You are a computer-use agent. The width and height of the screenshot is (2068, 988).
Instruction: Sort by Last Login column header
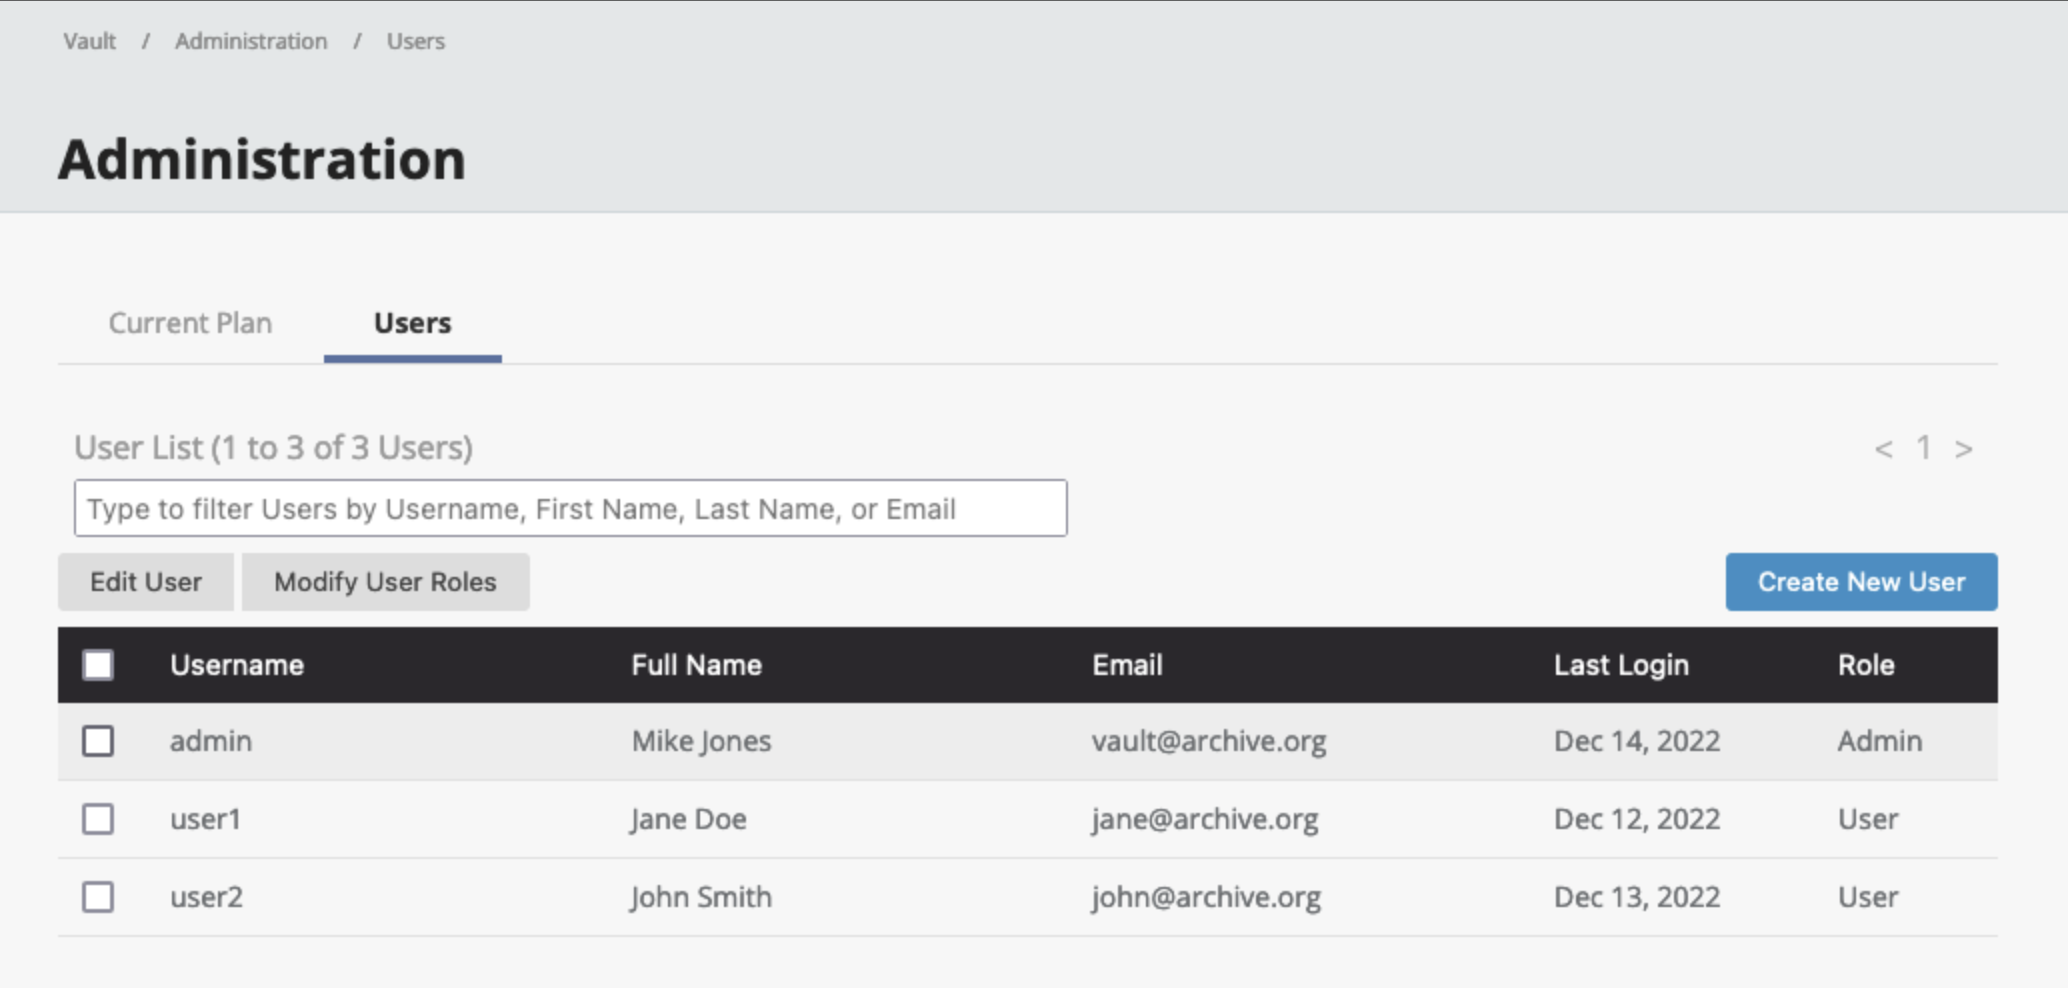pos(1620,665)
